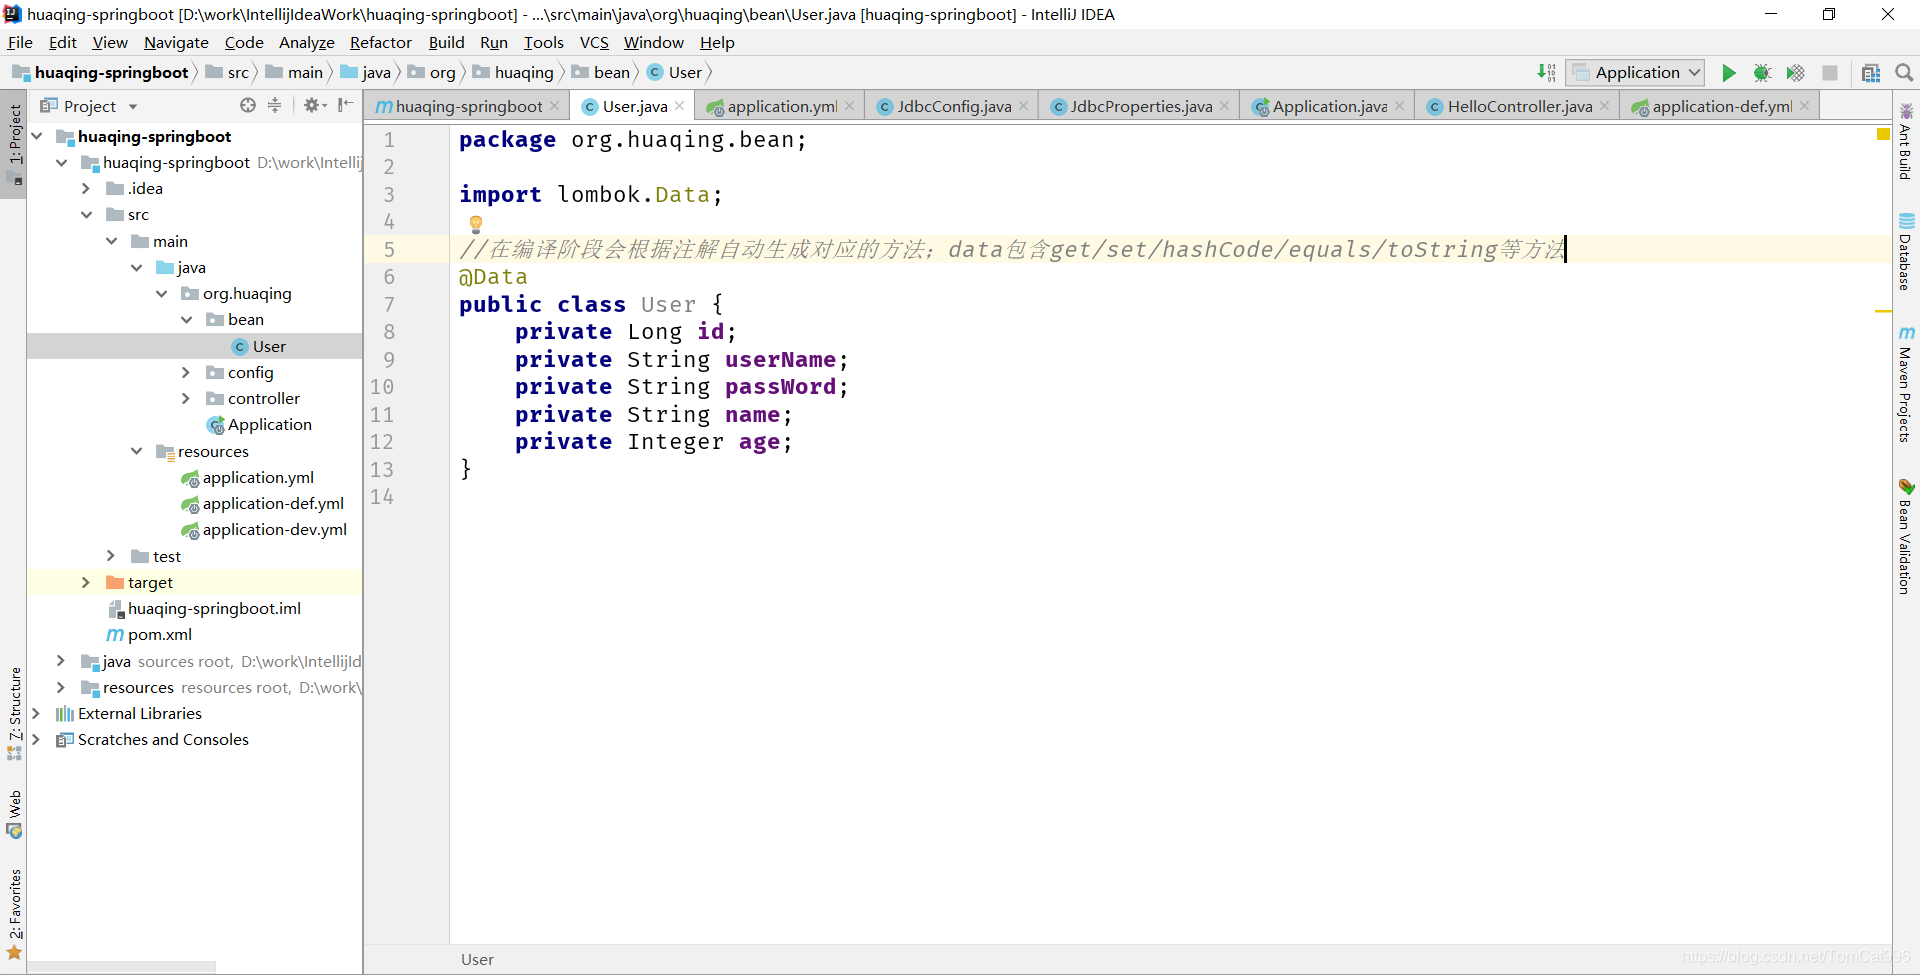Open the File menu
The image size is (1920, 975).
[20, 42]
